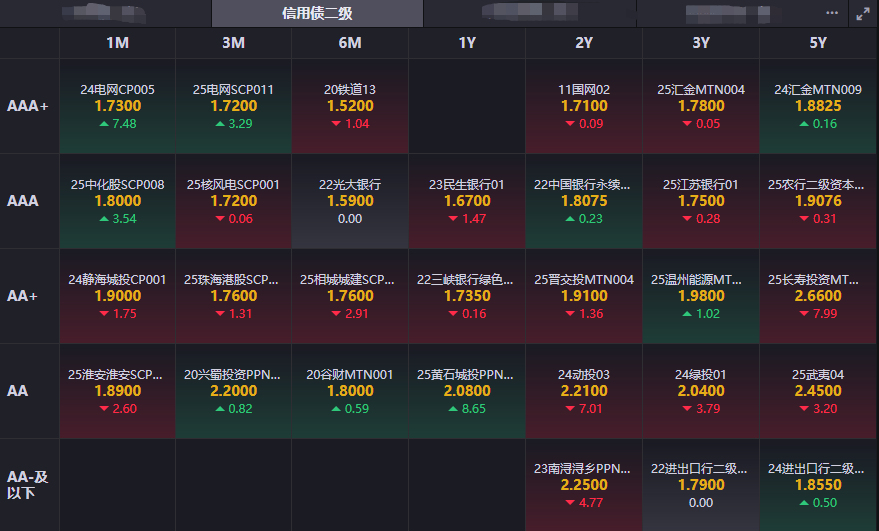This screenshot has height=531, width=879.
Task: Open the 20铁道13 bond cell
Action: click(x=350, y=106)
